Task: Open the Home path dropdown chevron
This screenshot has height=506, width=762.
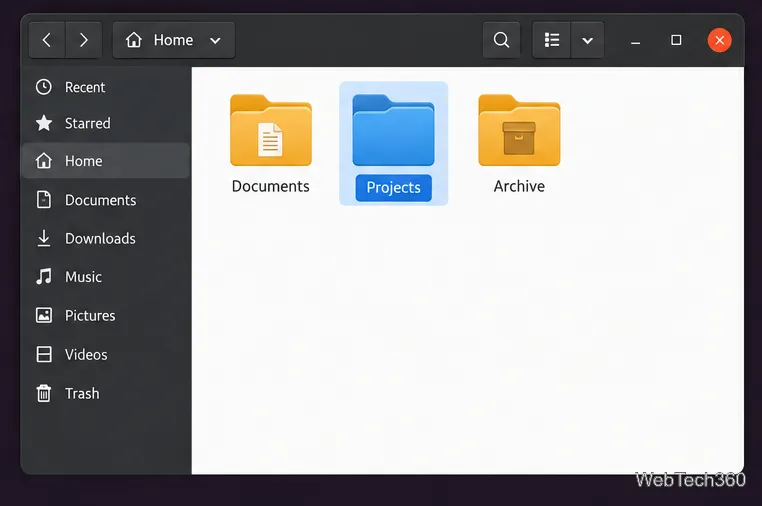Action: click(x=215, y=41)
